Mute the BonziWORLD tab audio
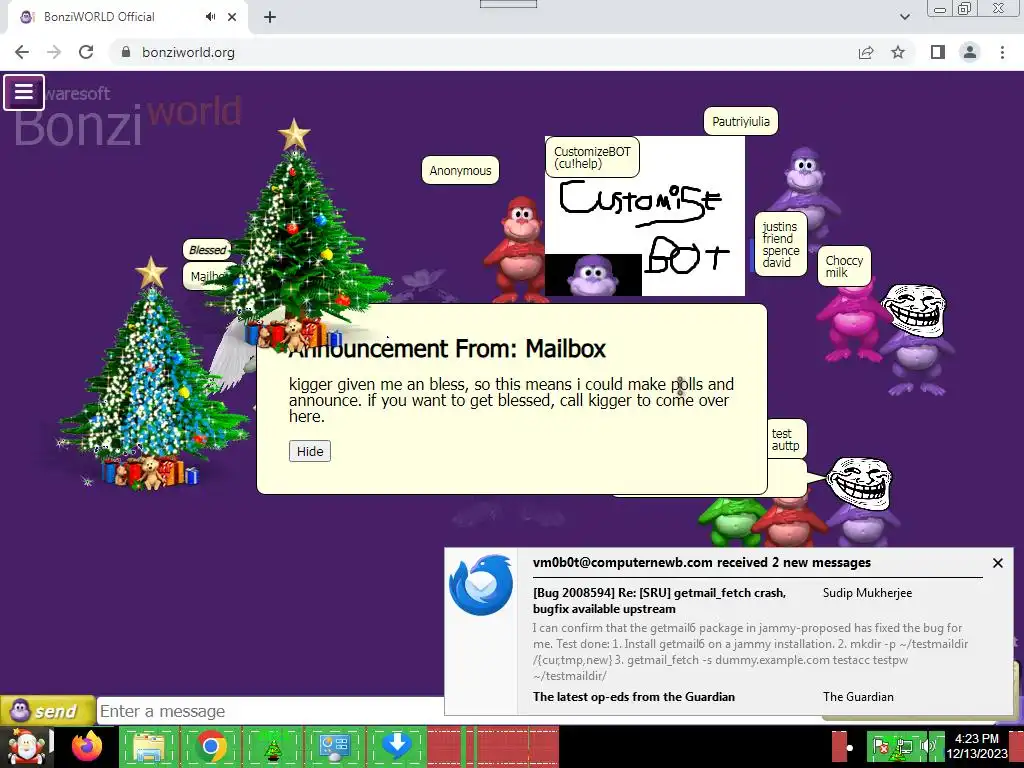1024x768 pixels. tap(210, 17)
